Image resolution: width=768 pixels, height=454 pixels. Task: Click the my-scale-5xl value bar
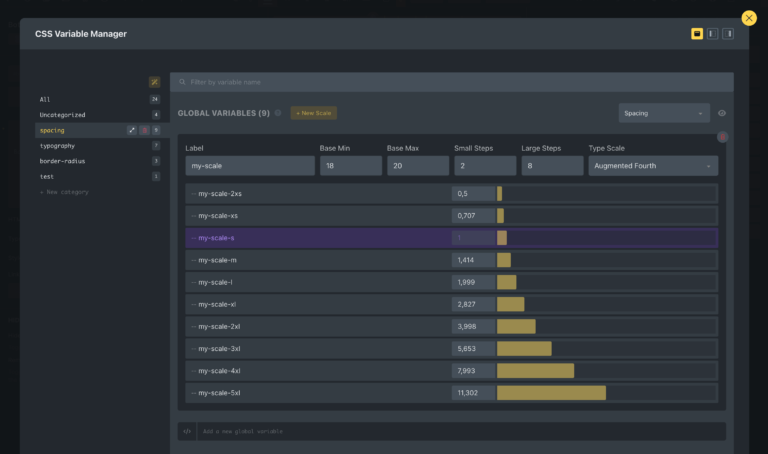(552, 393)
